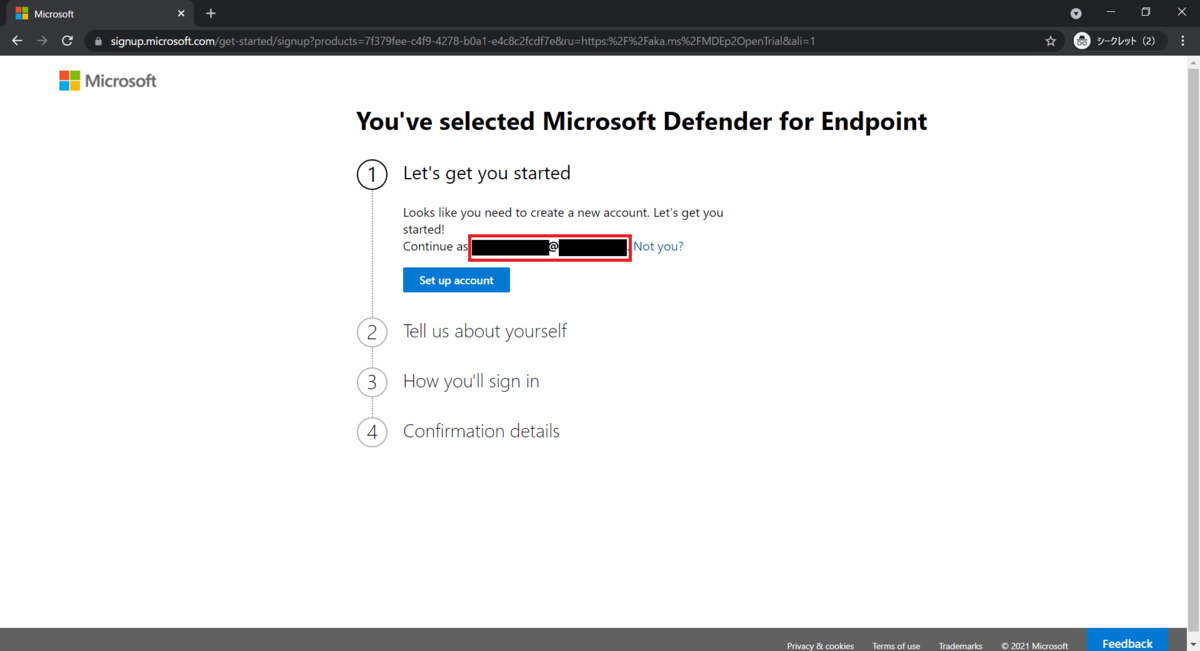Viewport: 1200px width, 651px height.
Task: Click step 1 circle 'Let's get you started'
Action: point(372,175)
